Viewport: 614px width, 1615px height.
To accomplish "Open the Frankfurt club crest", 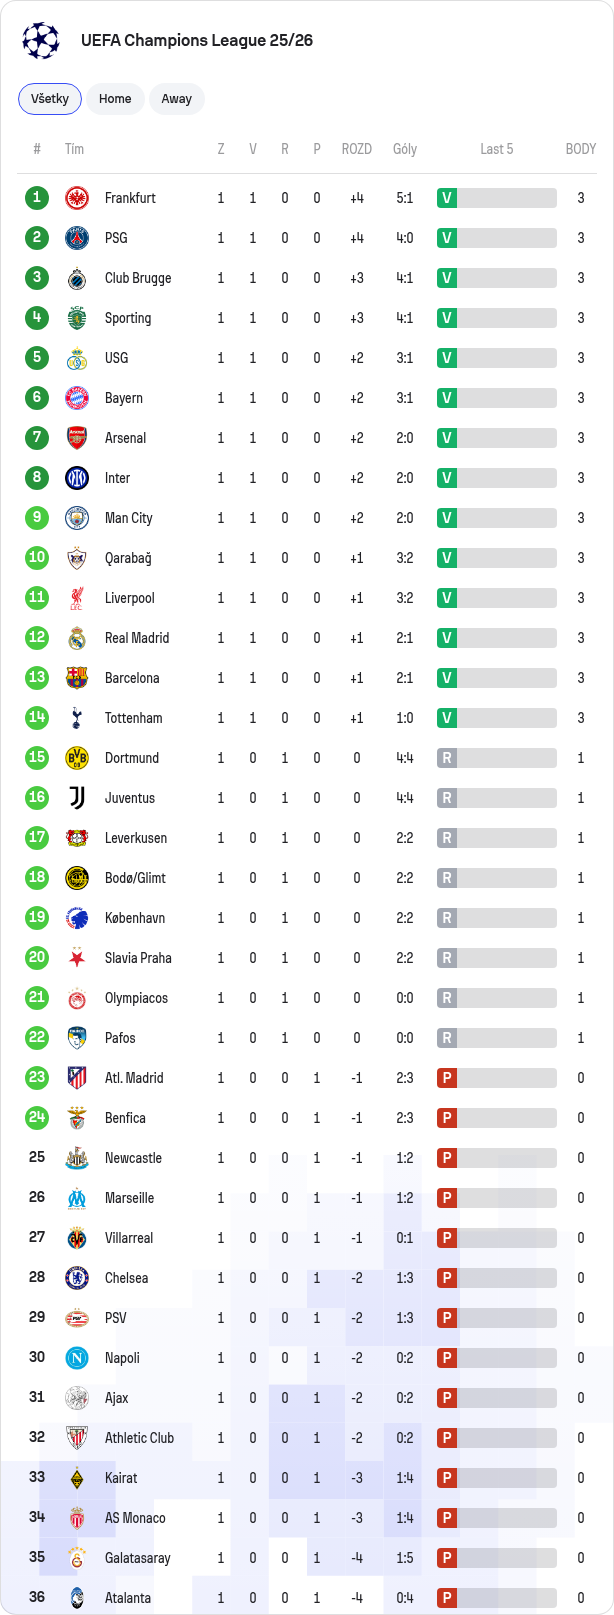I will (x=77, y=198).
